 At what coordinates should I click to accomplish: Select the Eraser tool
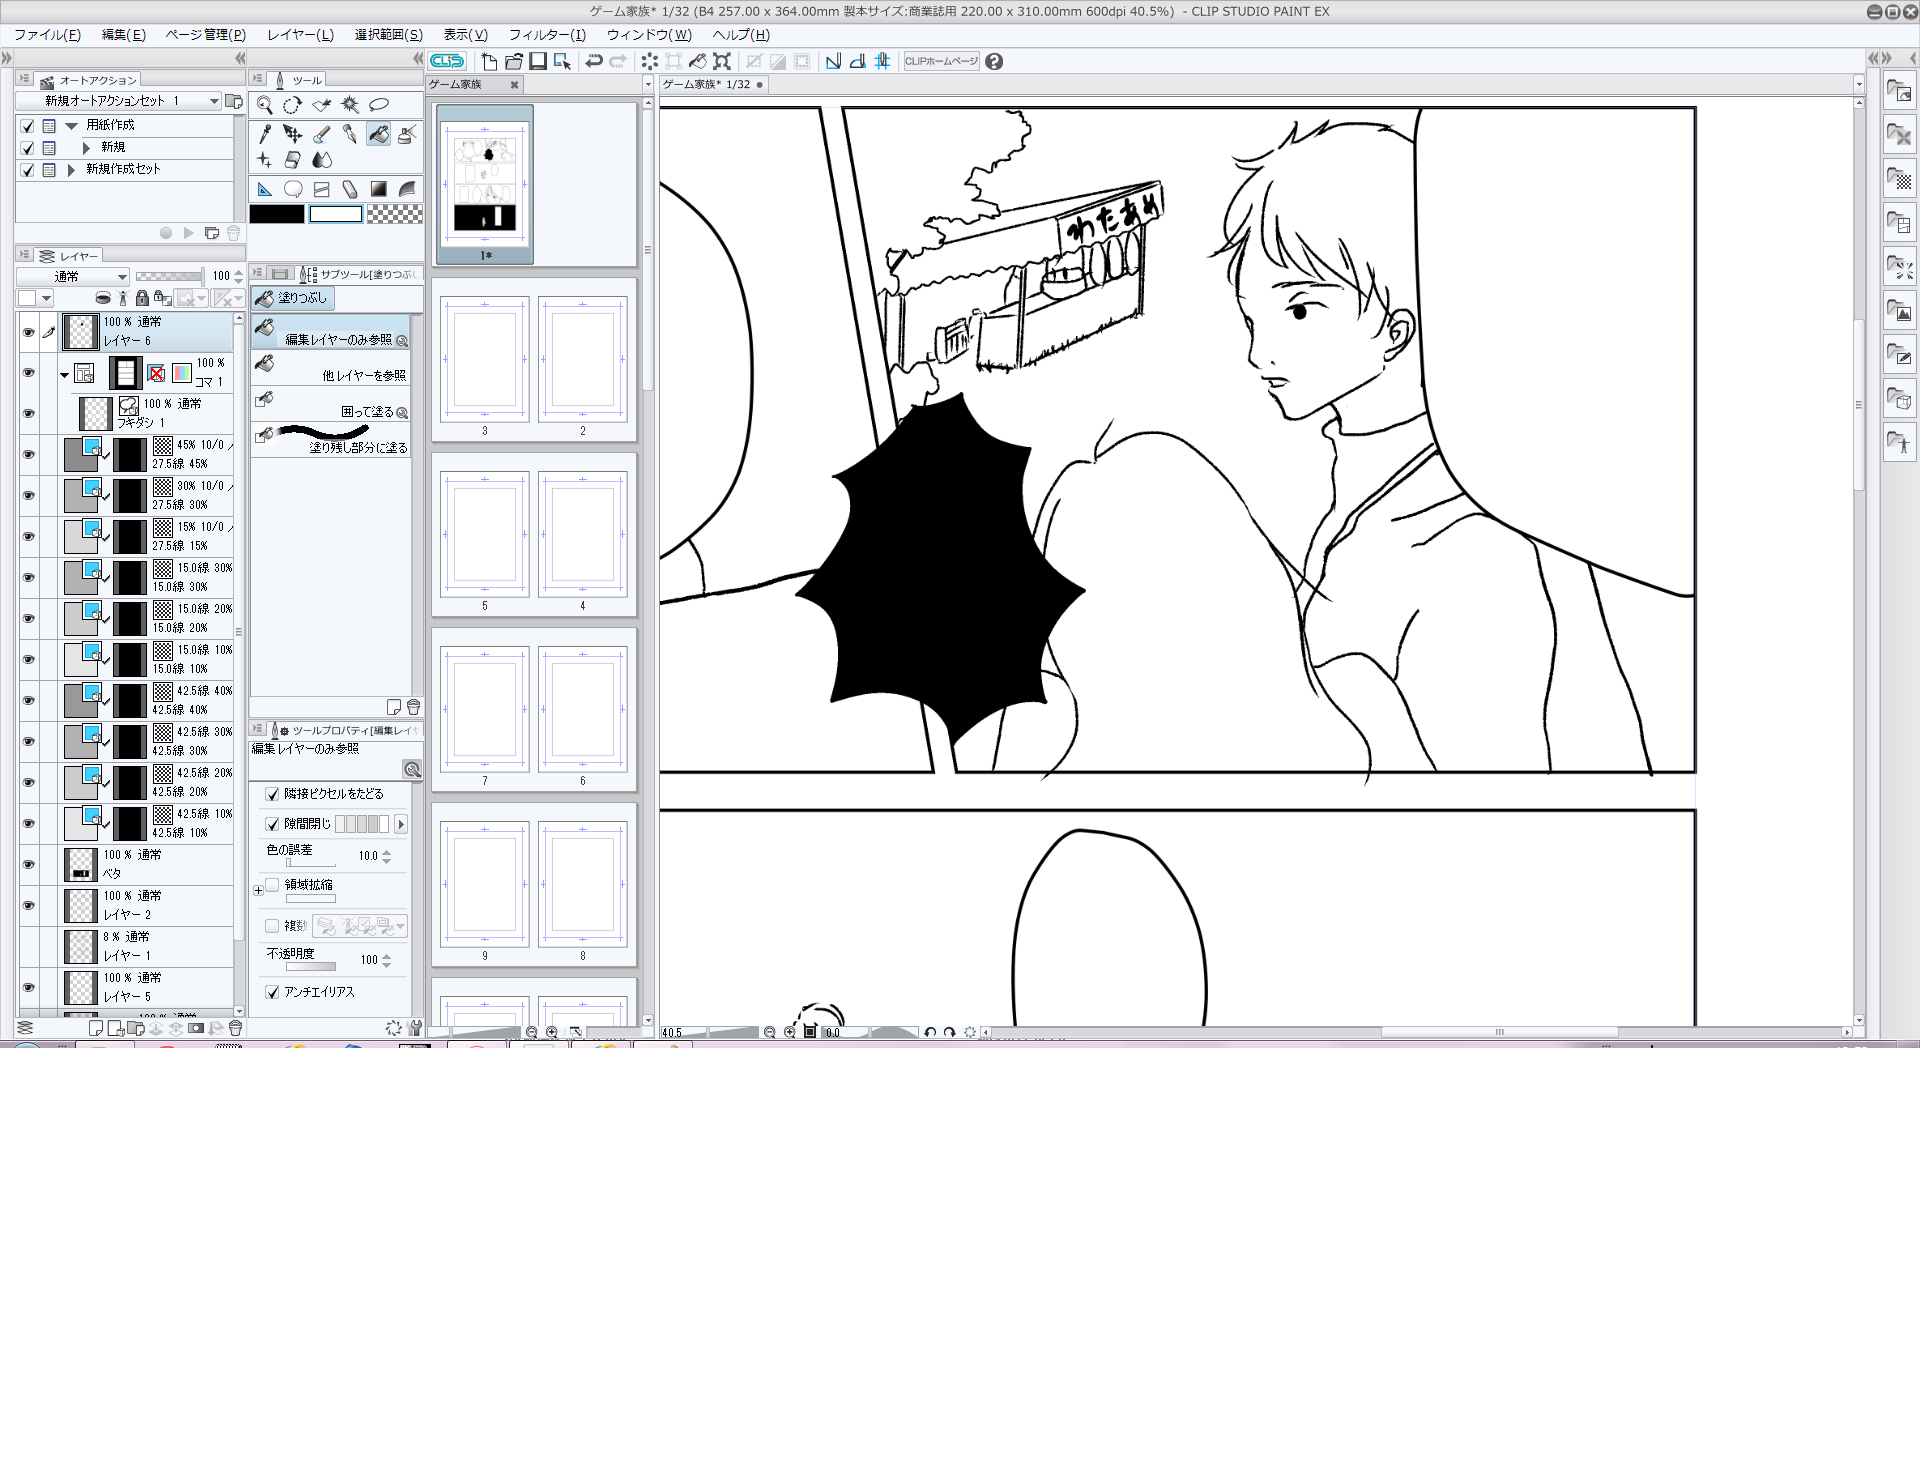(292, 160)
